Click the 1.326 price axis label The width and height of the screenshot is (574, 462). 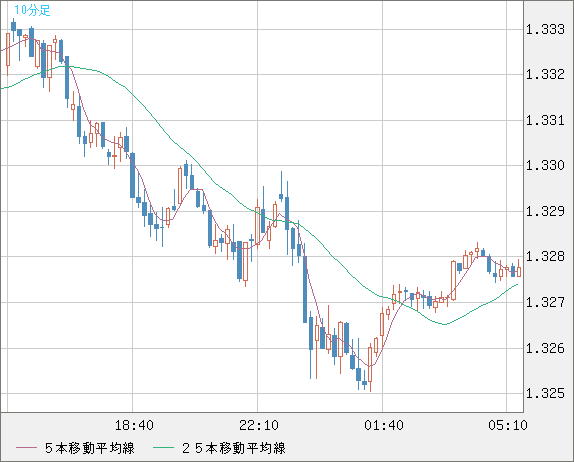click(545, 348)
